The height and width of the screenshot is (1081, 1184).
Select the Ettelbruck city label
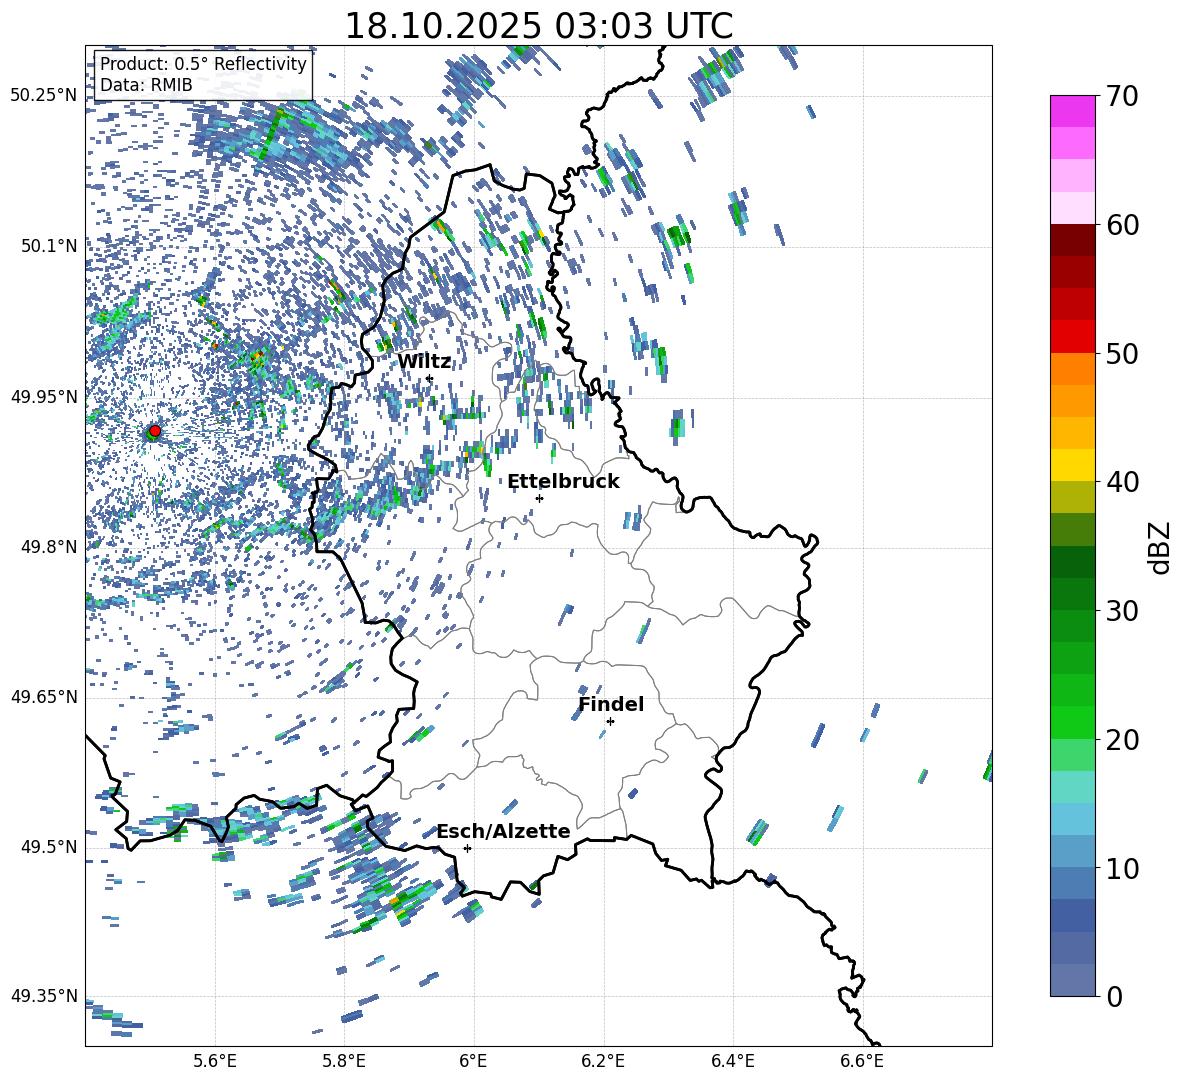(x=563, y=482)
